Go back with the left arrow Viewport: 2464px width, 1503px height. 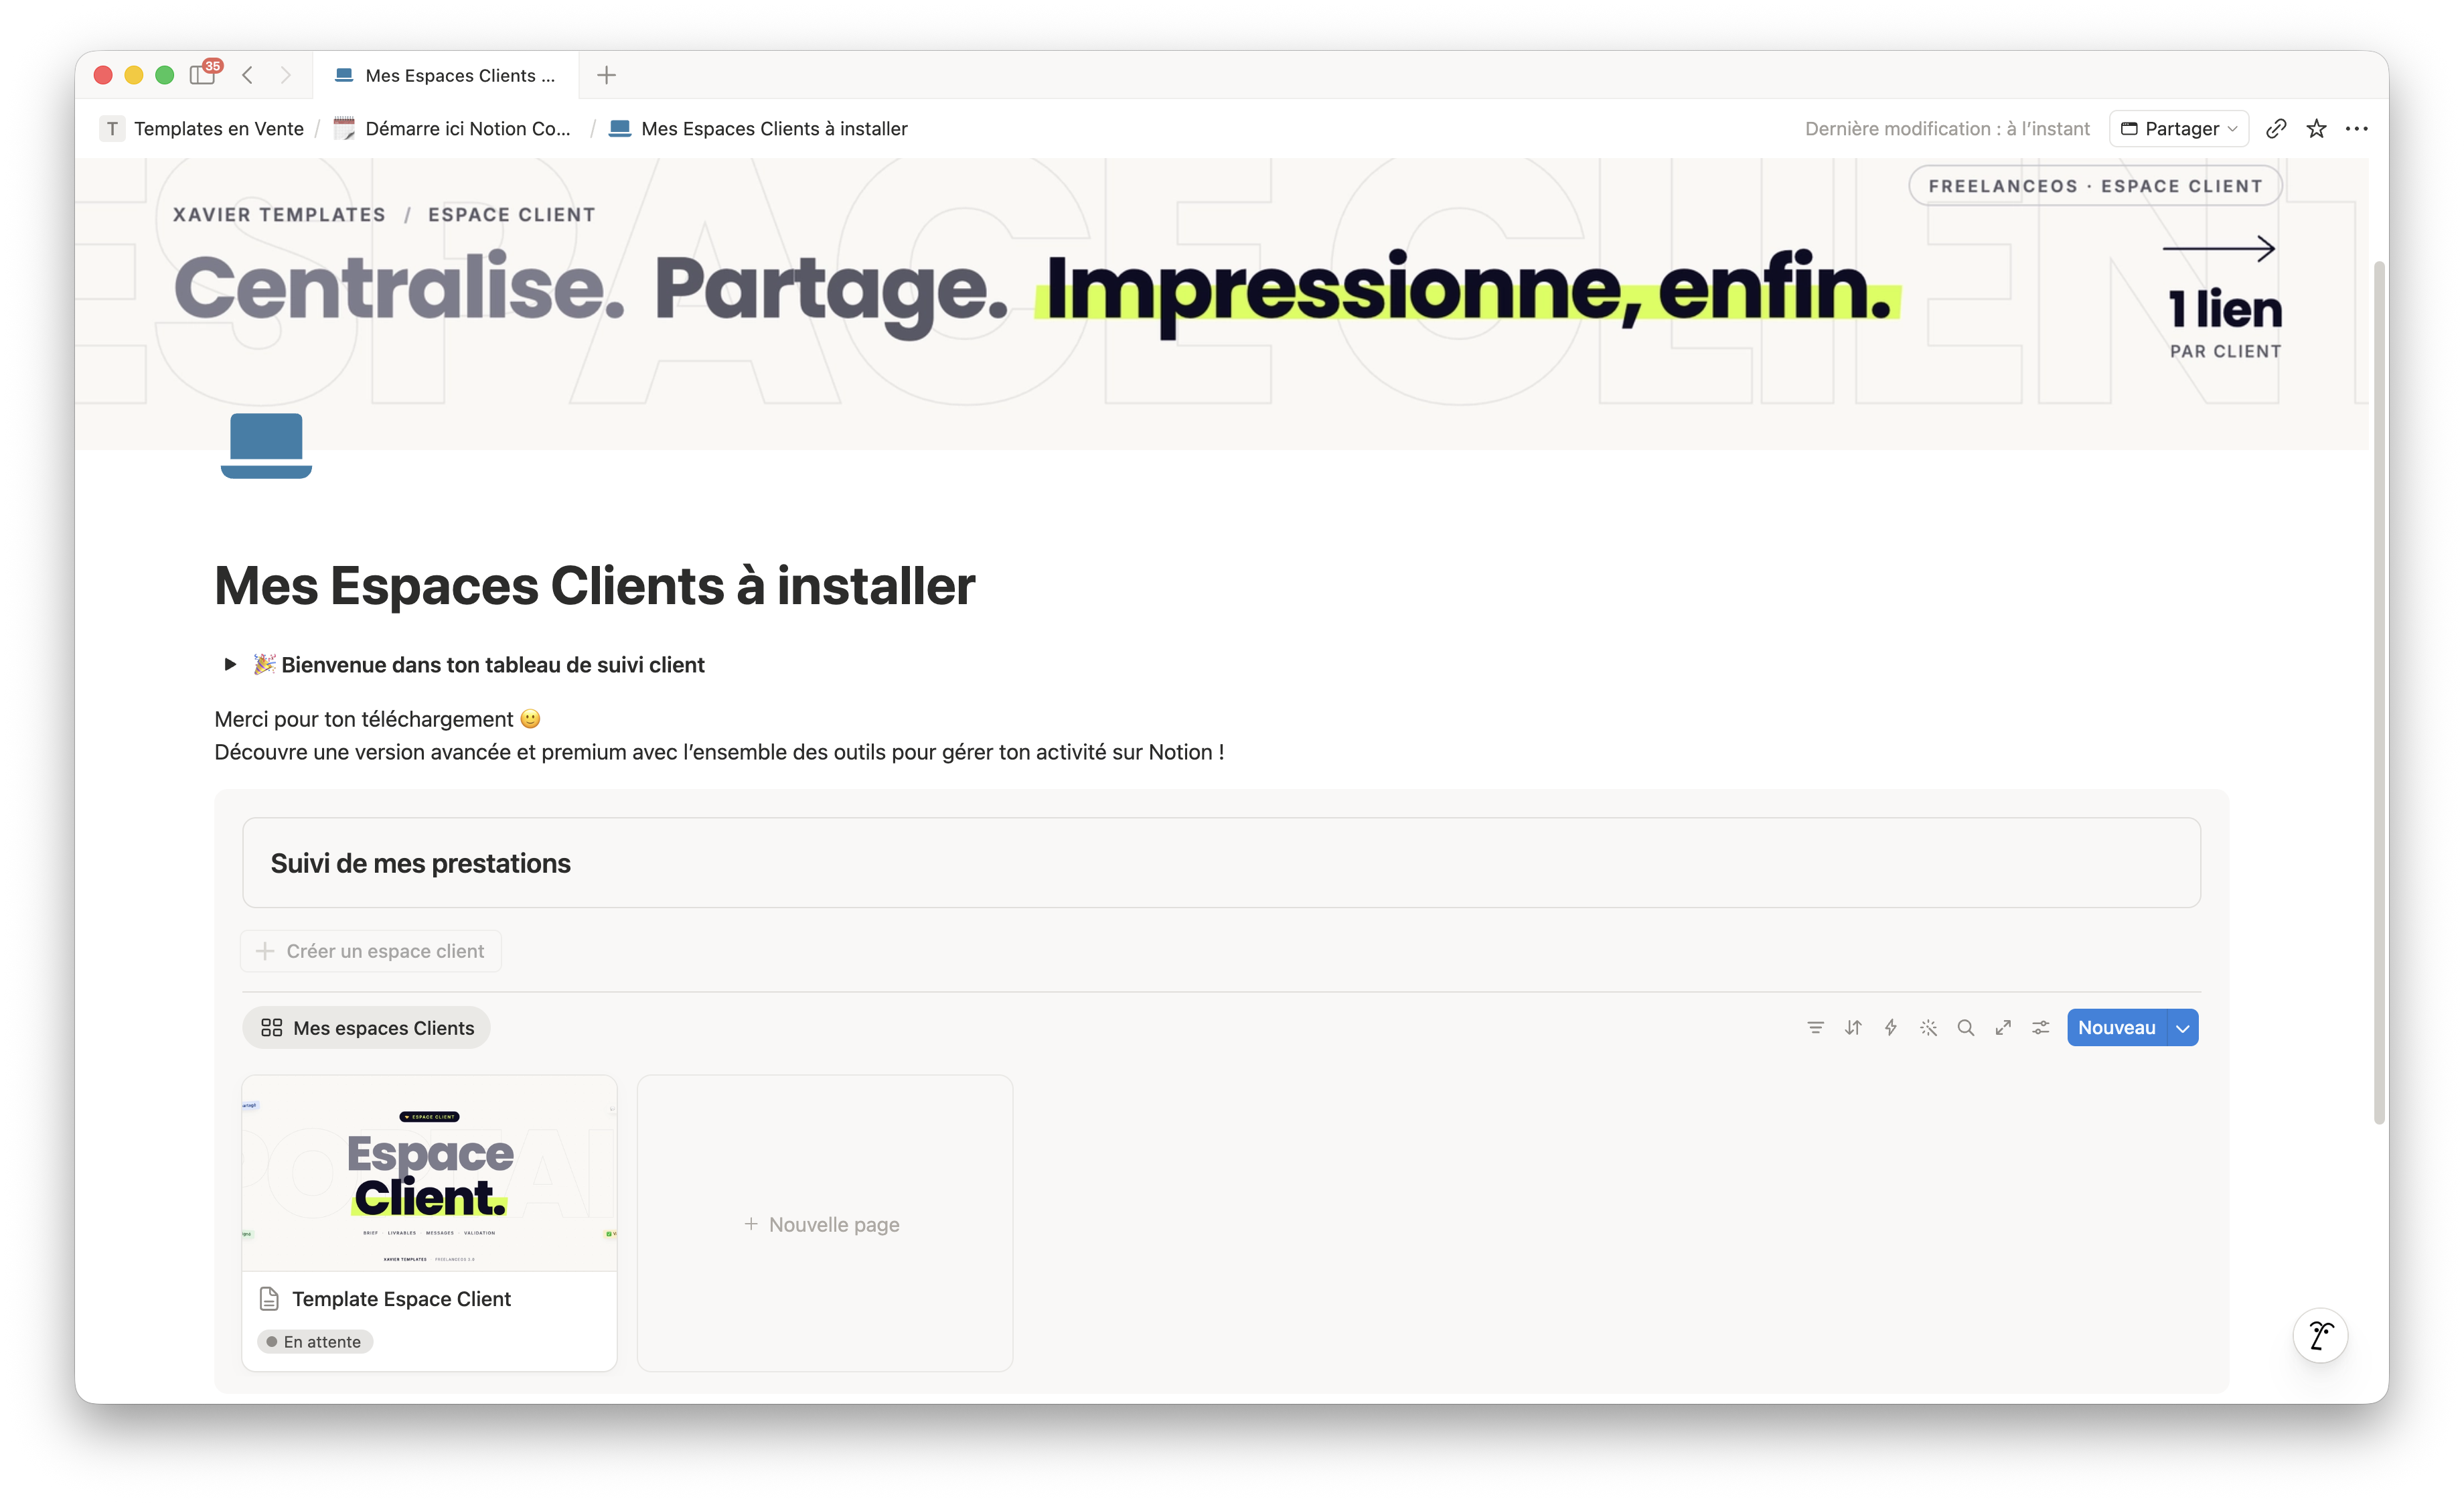pyautogui.click(x=248, y=75)
